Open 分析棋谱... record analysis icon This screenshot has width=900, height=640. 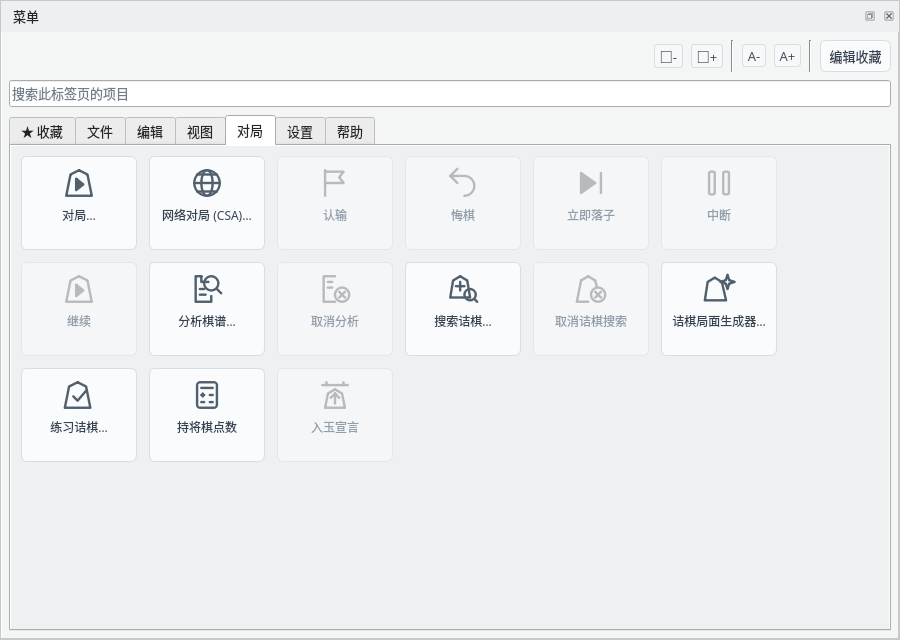coord(207,289)
